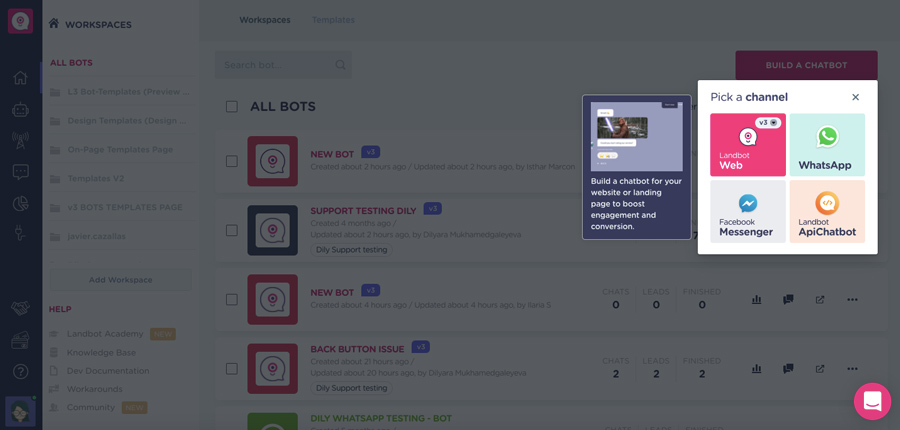Tick checkbox for New Bot by Ilaria S
The height and width of the screenshot is (430, 900).
232,300
